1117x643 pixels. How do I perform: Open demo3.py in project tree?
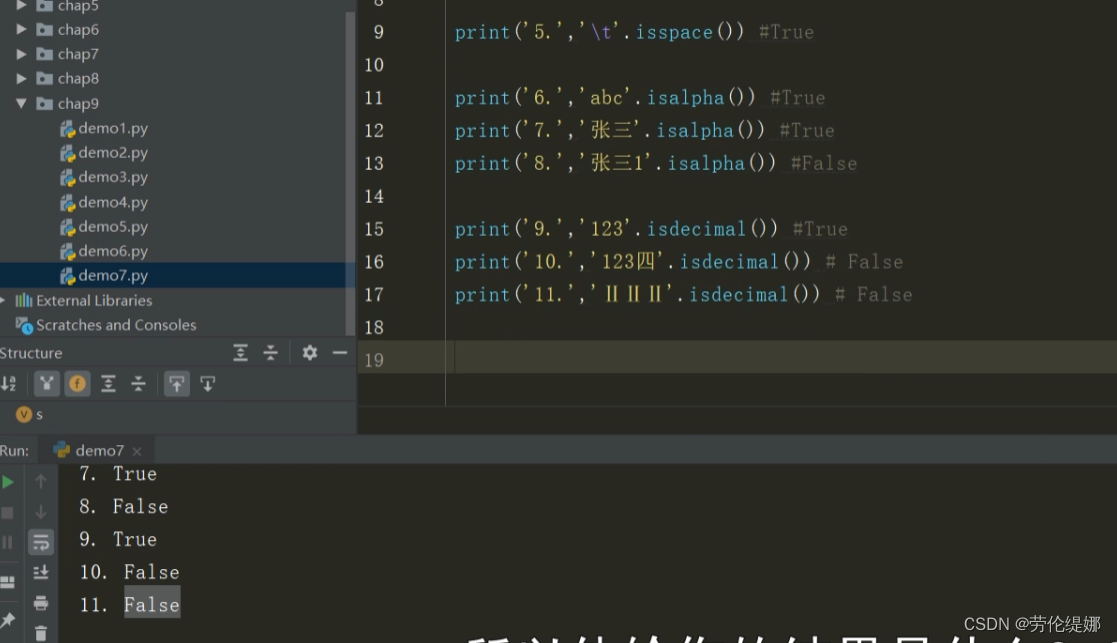(x=113, y=177)
